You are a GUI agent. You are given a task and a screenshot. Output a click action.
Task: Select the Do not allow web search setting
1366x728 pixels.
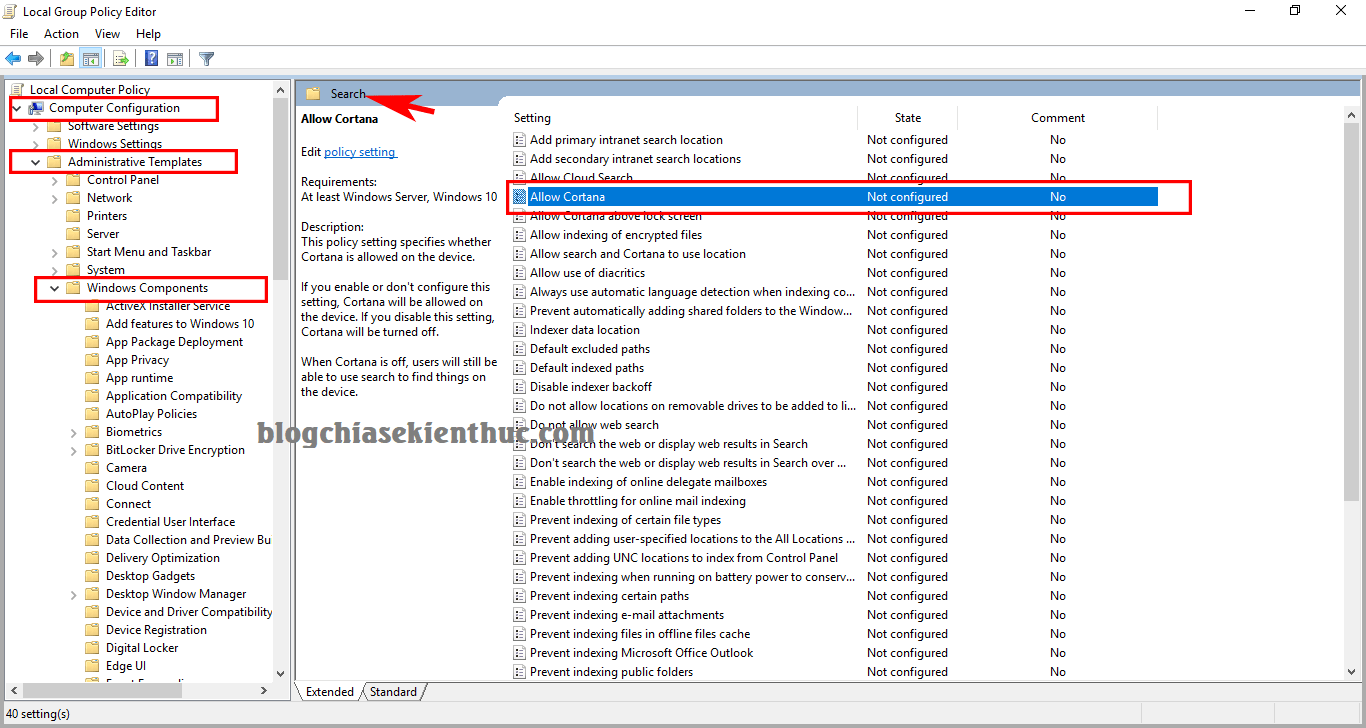pos(594,425)
